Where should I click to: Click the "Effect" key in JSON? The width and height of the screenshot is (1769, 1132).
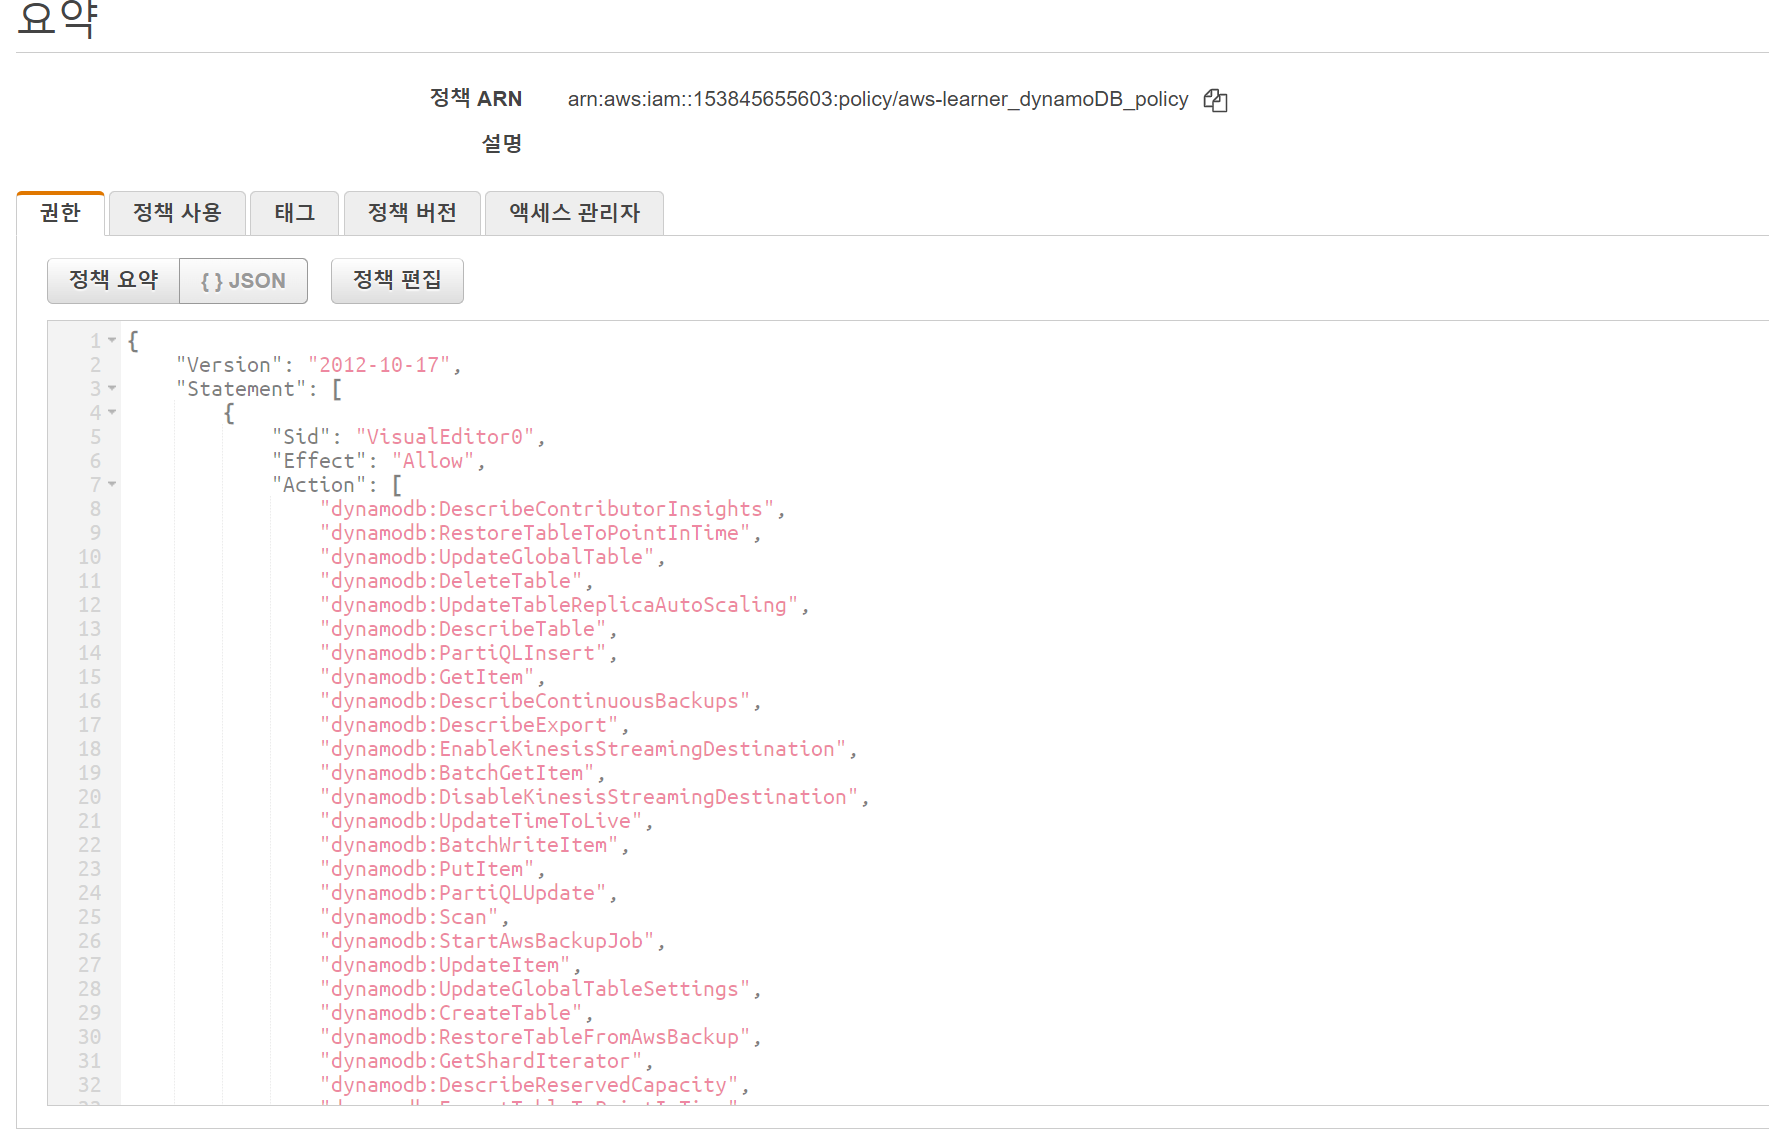[x=319, y=461]
